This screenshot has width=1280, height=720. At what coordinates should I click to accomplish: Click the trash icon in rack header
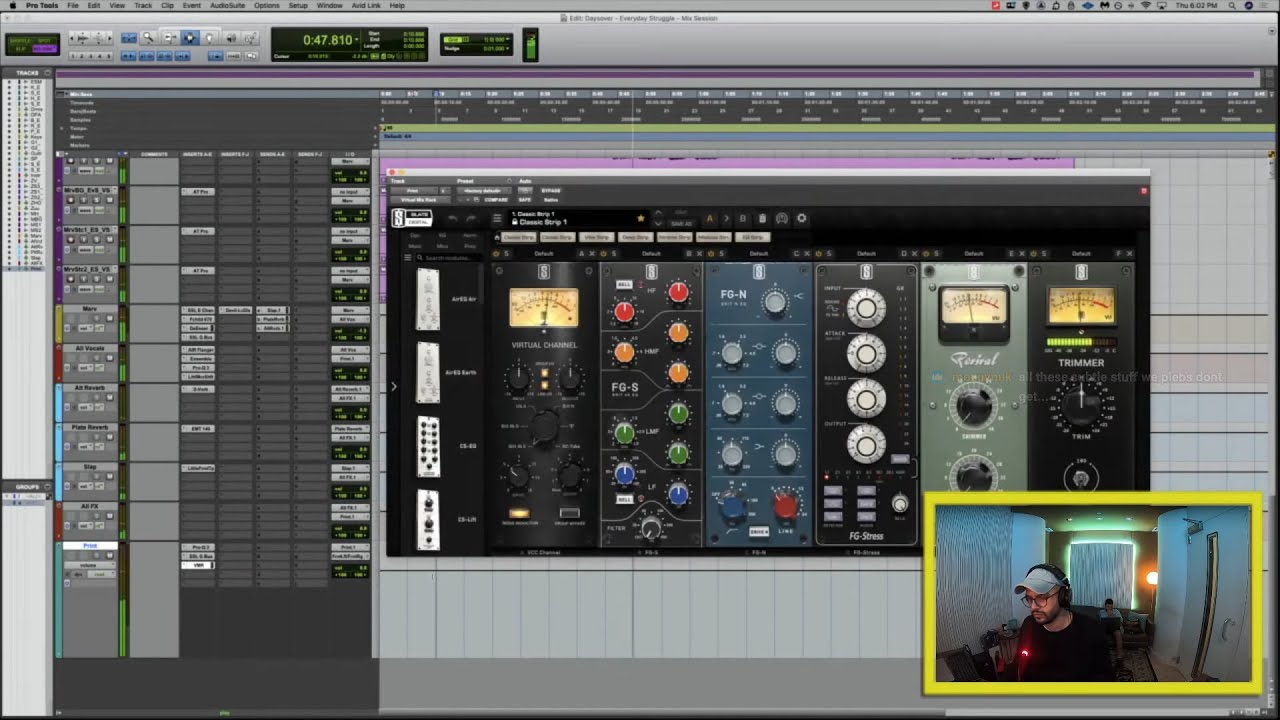tap(762, 218)
